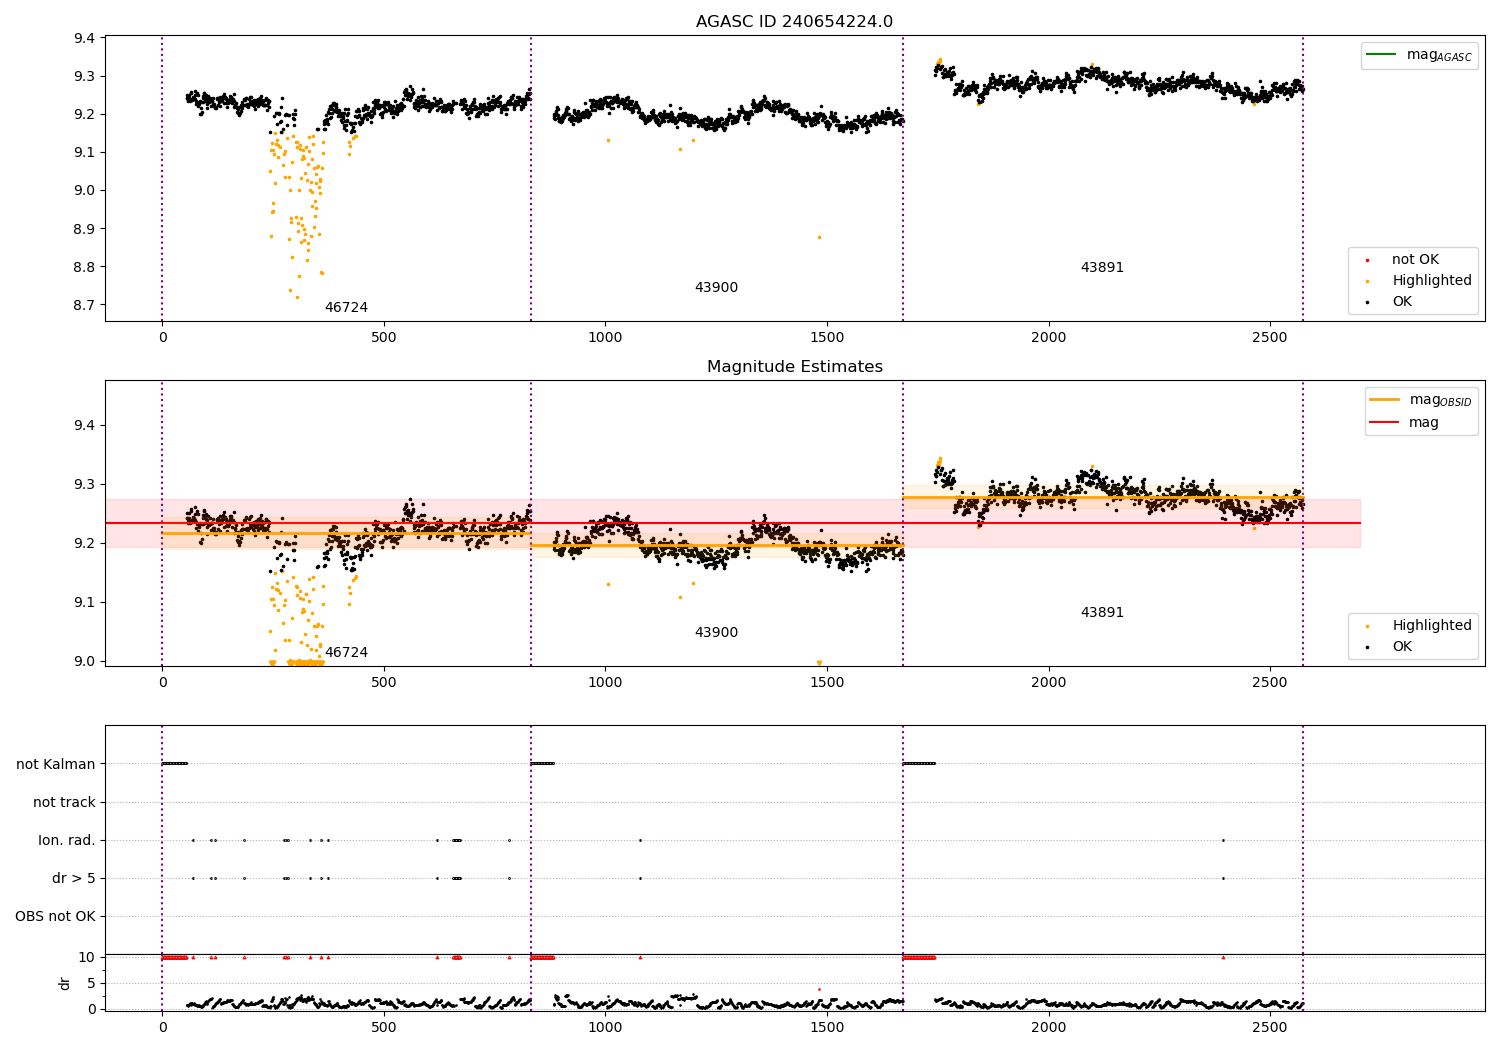Click obsid label 43900 in the AGASC plot
This screenshot has height=1050, width=1500.
(716, 288)
